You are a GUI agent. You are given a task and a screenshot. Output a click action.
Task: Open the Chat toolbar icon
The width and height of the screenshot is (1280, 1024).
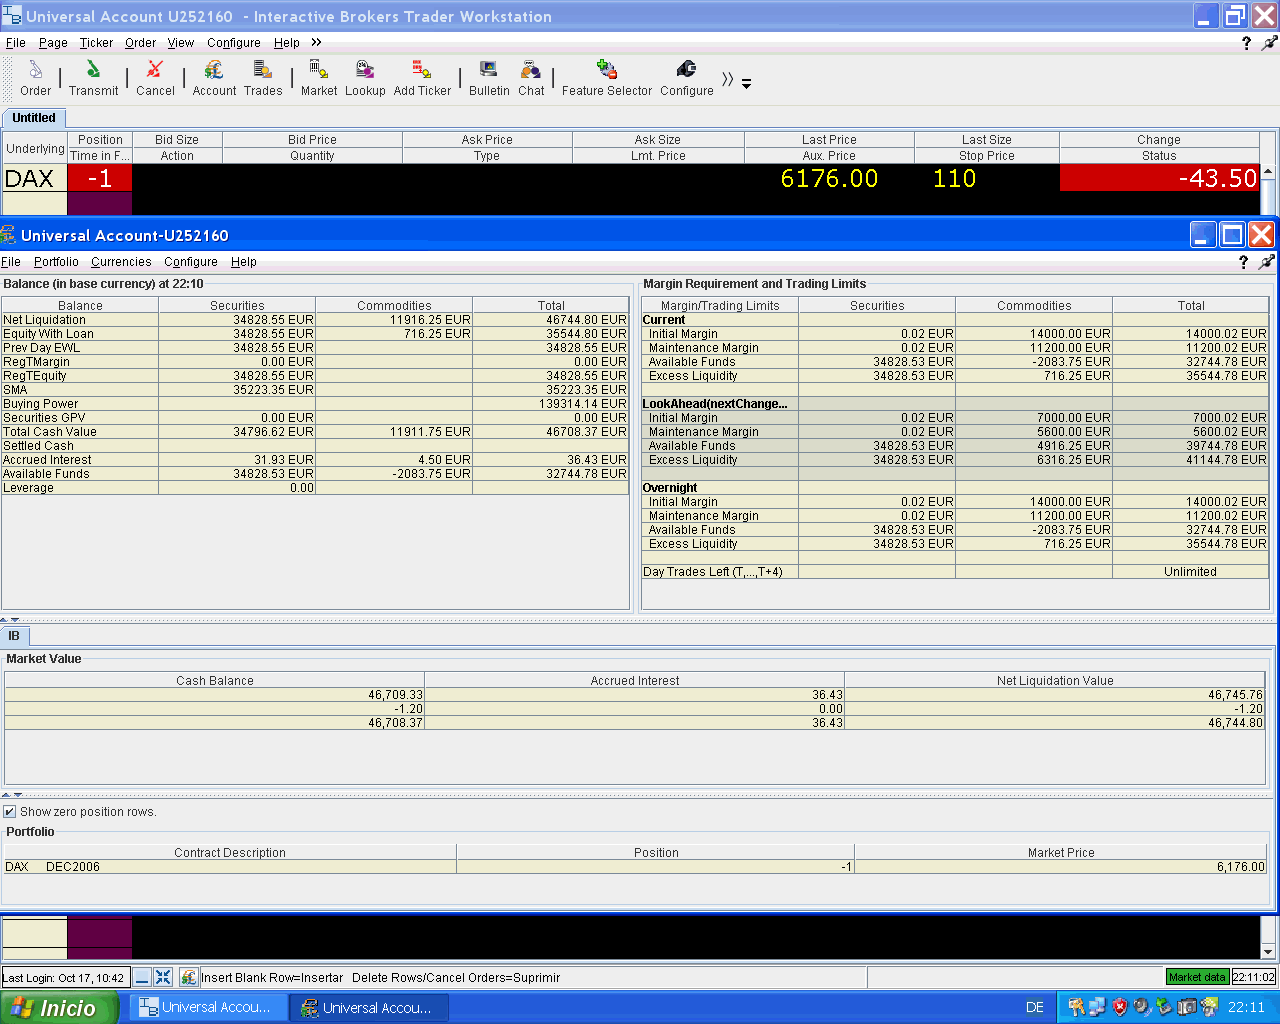[x=531, y=77]
